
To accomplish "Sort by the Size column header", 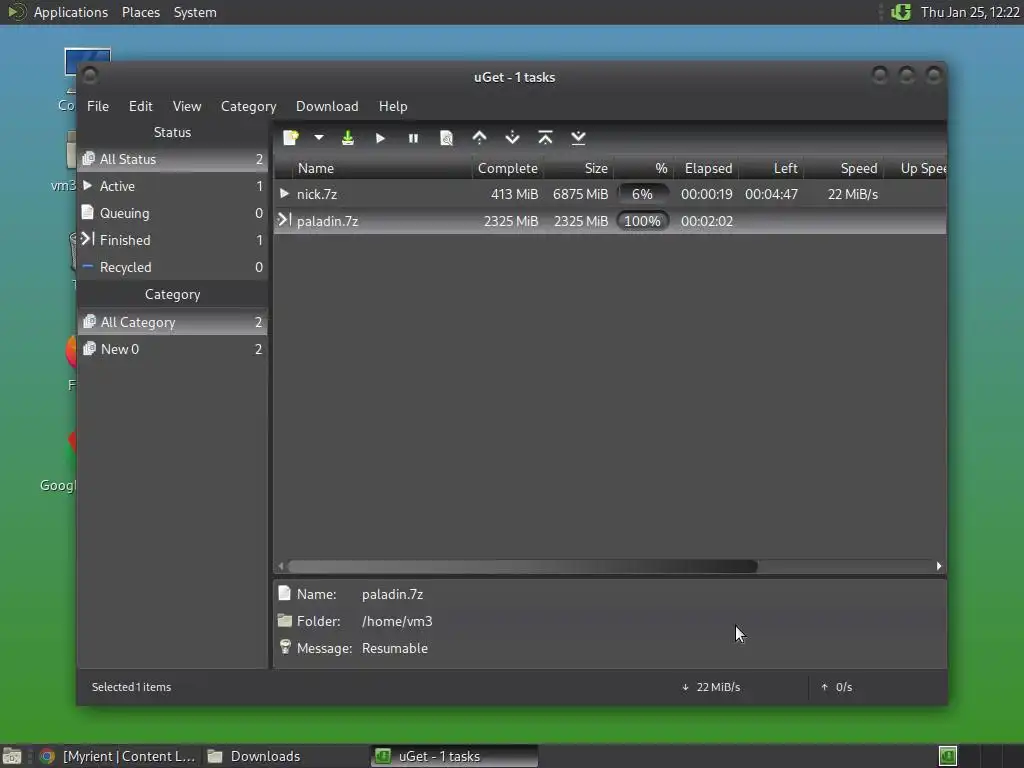I will [x=579, y=168].
